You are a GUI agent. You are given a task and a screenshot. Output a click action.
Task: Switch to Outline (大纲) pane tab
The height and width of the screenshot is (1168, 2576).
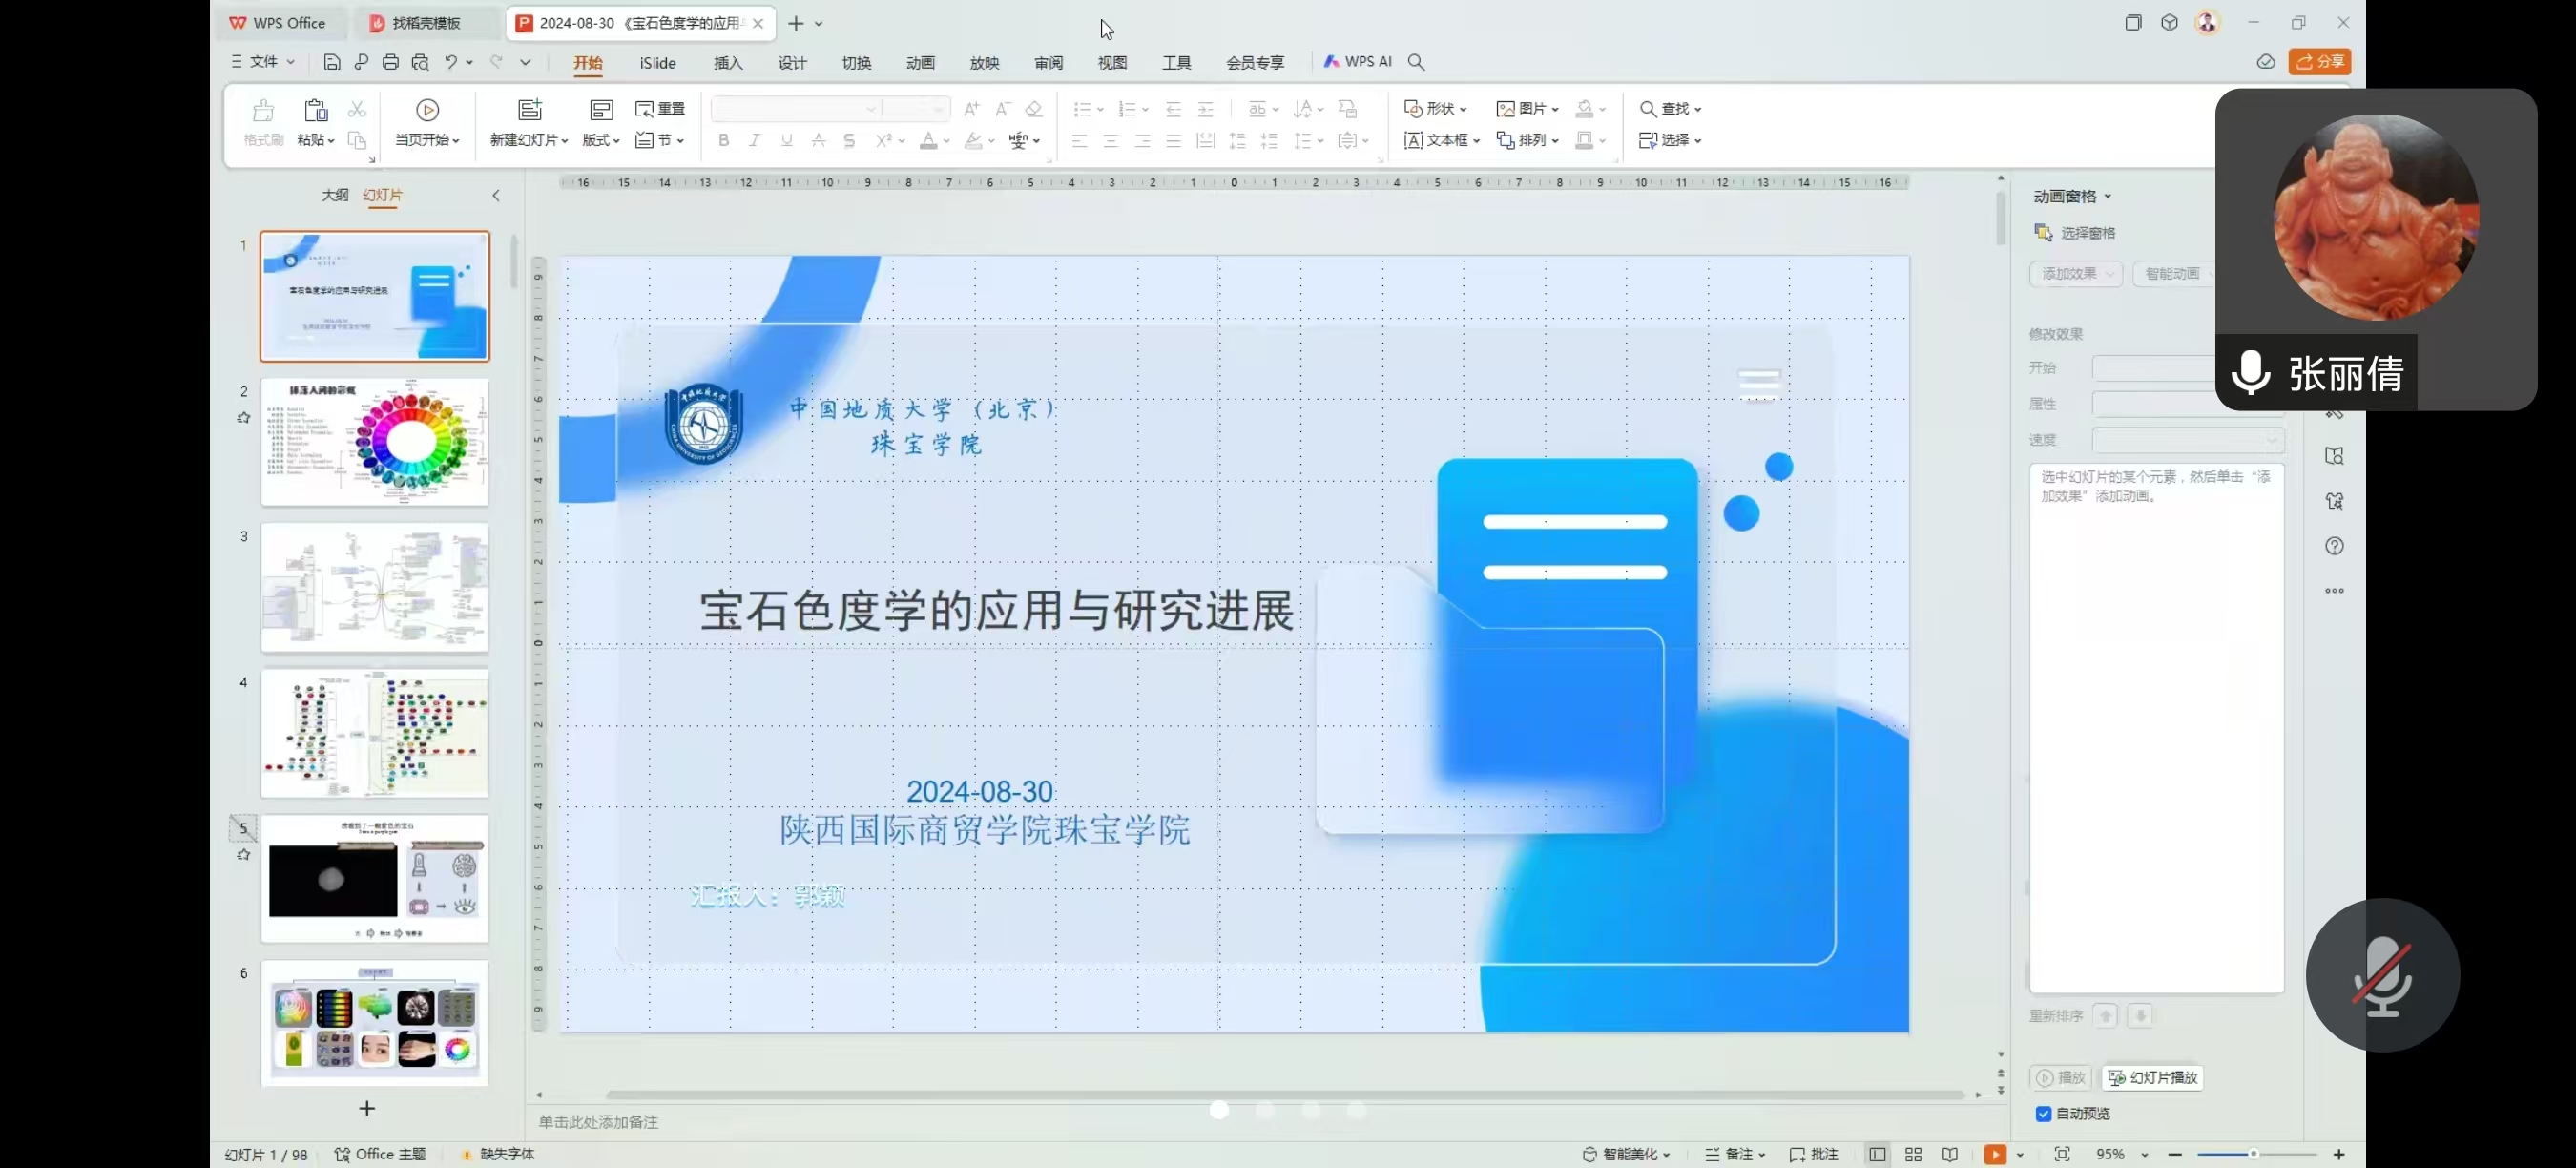(335, 195)
